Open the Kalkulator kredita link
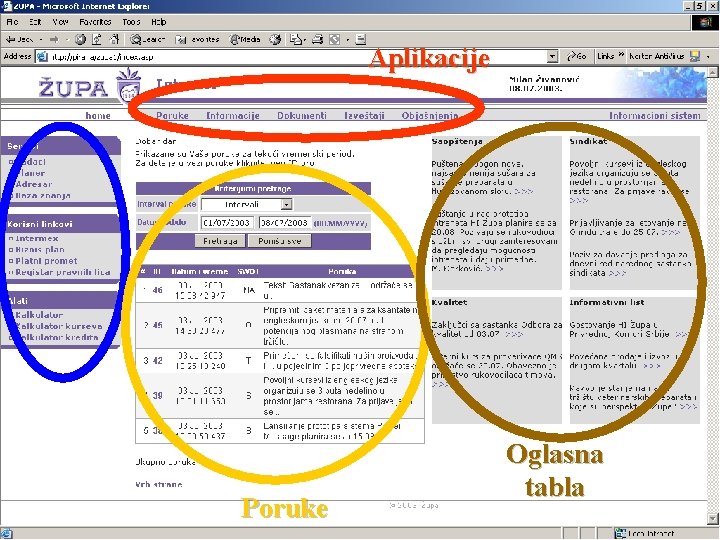Image resolution: width=720 pixels, height=540 pixels. coord(57,338)
